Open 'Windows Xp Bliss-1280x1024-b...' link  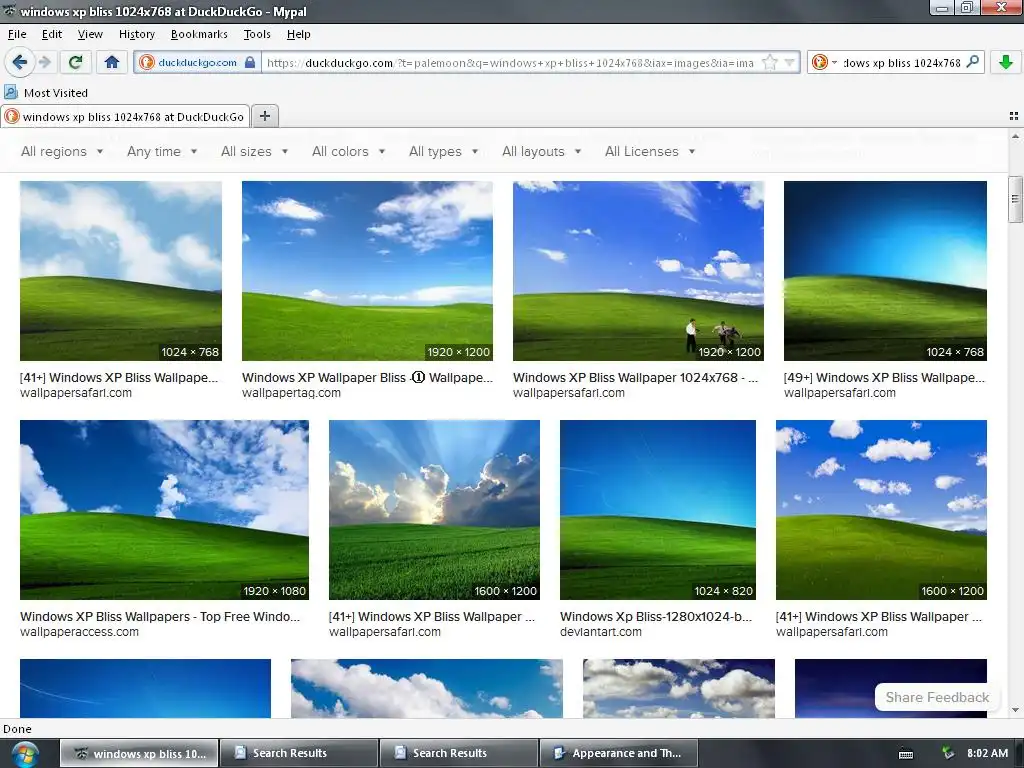click(656, 616)
